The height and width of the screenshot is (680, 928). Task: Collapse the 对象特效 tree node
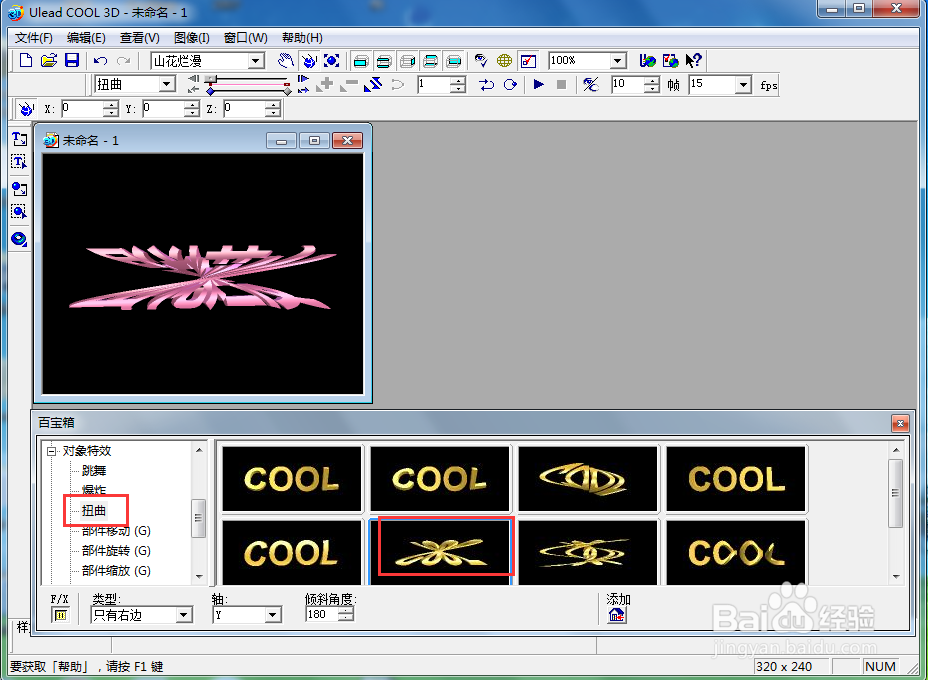[x=52, y=451]
